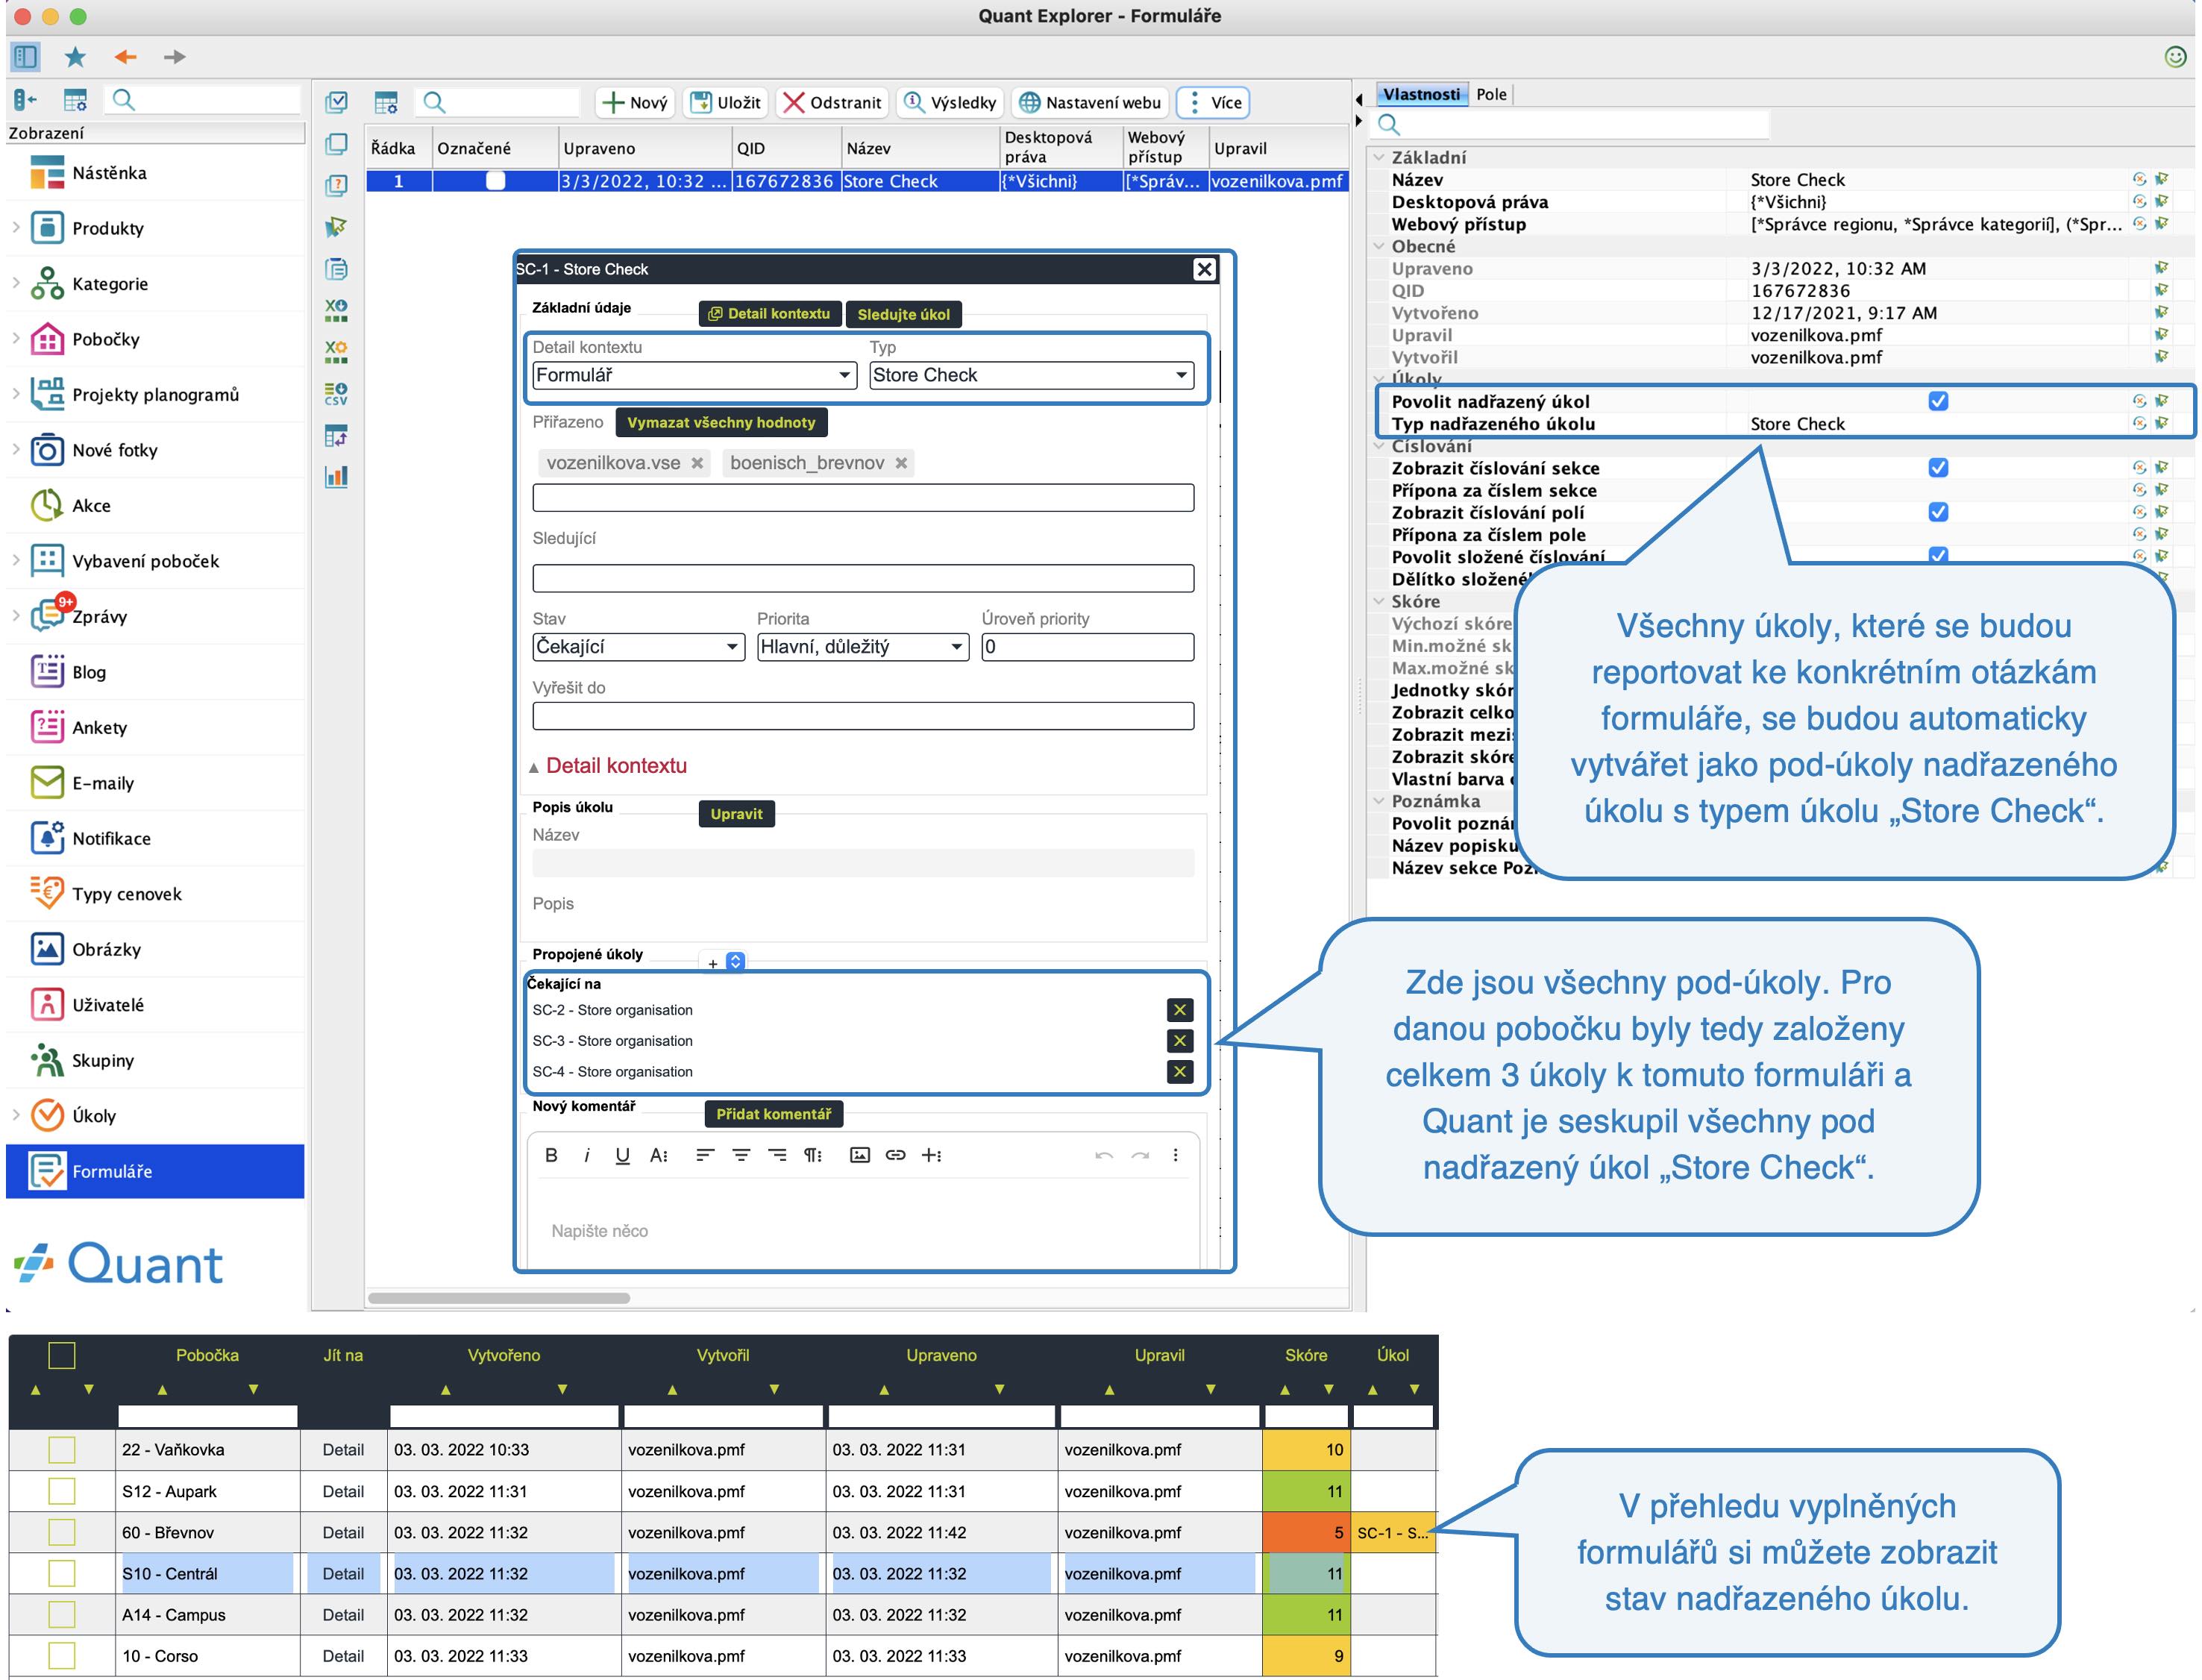Check the S12 - Aupark row checkbox

pyautogui.click(x=62, y=1491)
